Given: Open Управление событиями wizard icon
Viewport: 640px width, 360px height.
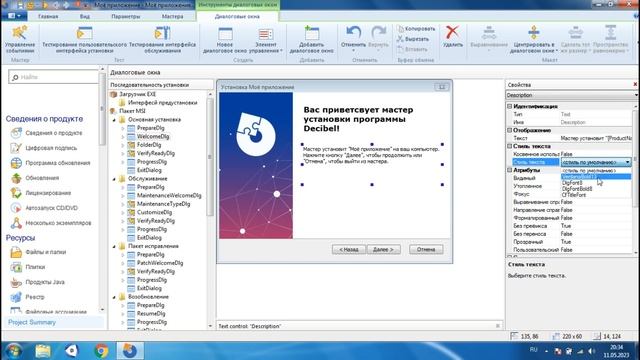Looking at the screenshot, I should coord(20,39).
